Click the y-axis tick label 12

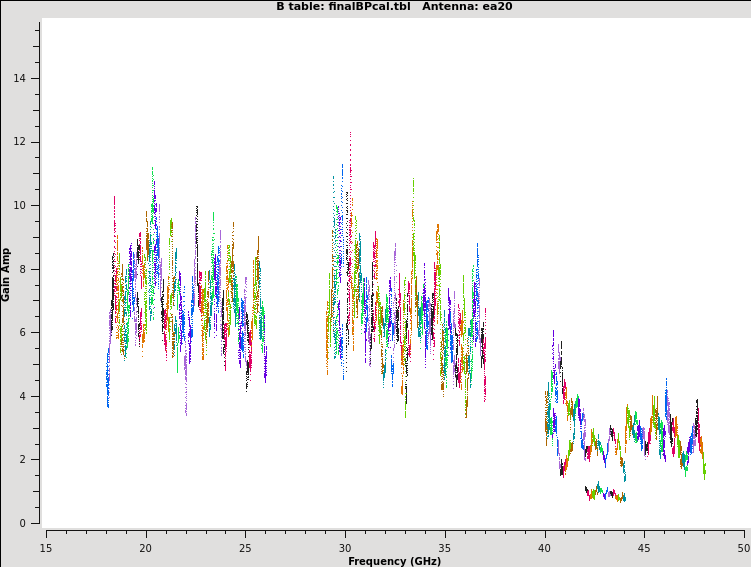[x=21, y=142]
